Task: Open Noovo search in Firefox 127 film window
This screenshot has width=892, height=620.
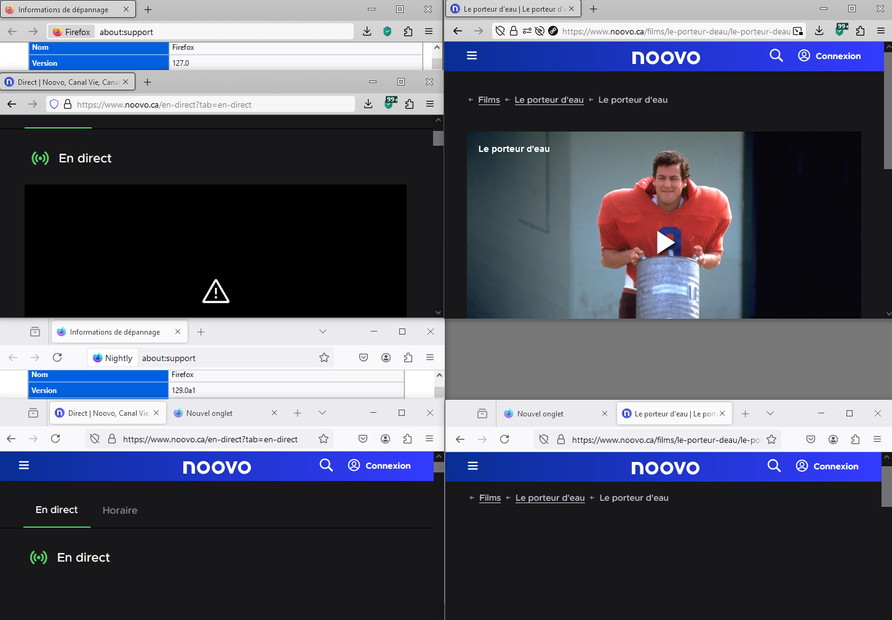Action: (776, 56)
